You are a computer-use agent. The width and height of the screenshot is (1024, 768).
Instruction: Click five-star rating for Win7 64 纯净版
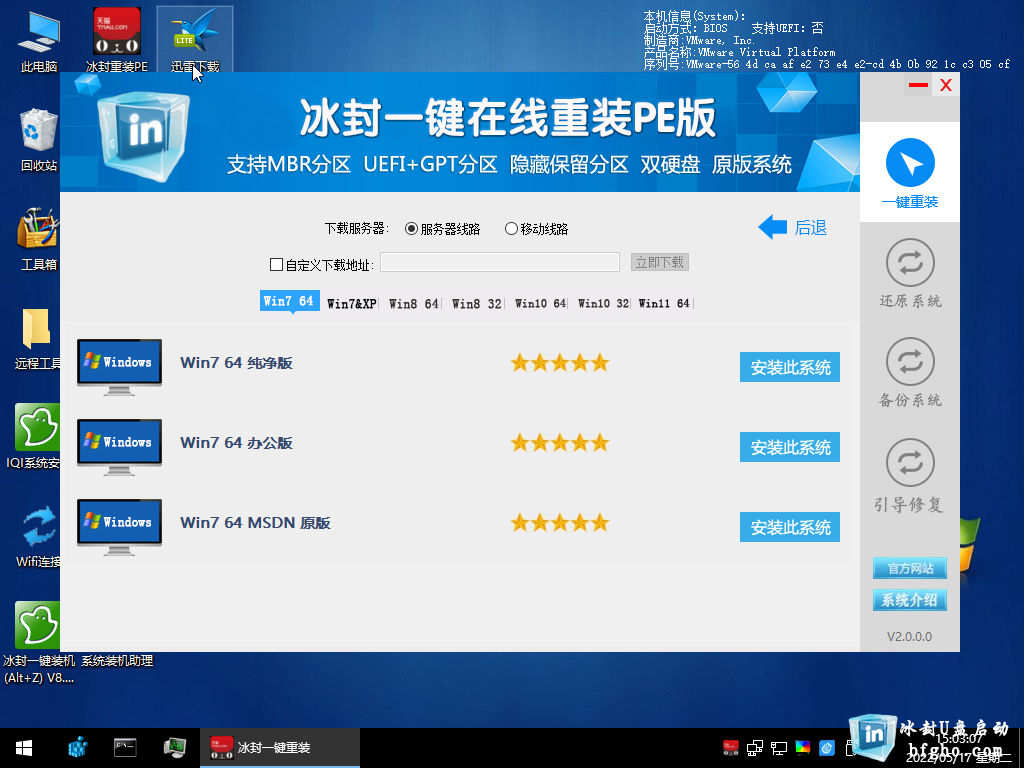(560, 362)
